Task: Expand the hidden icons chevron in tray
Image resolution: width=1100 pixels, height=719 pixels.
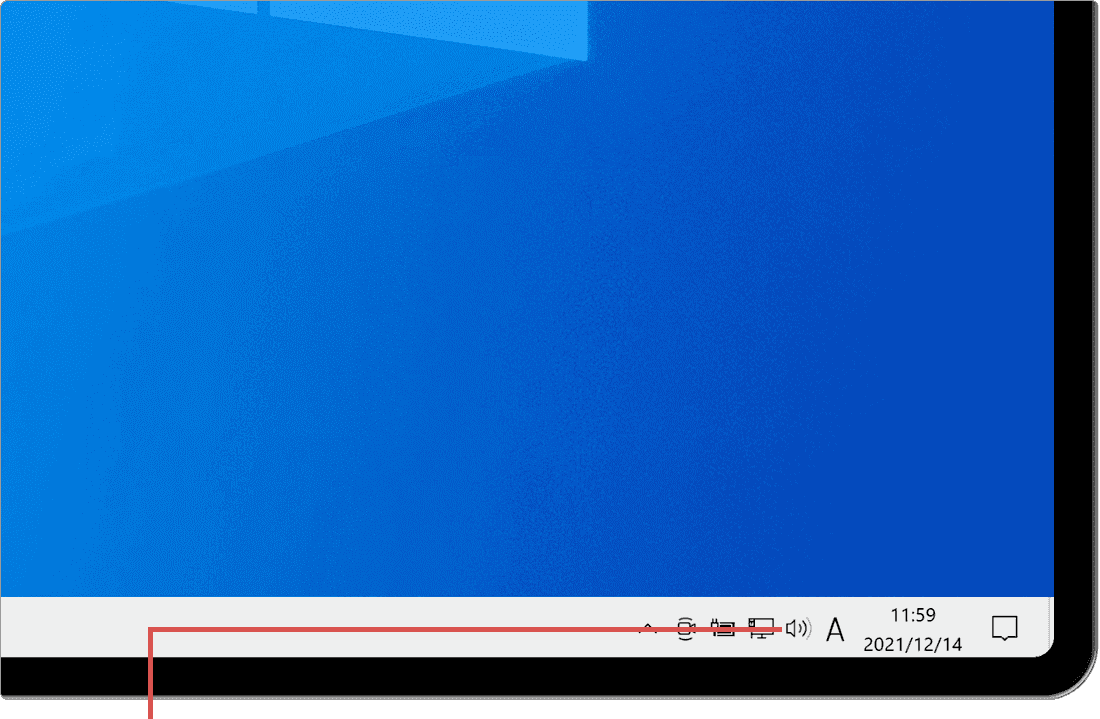Action: click(x=648, y=629)
